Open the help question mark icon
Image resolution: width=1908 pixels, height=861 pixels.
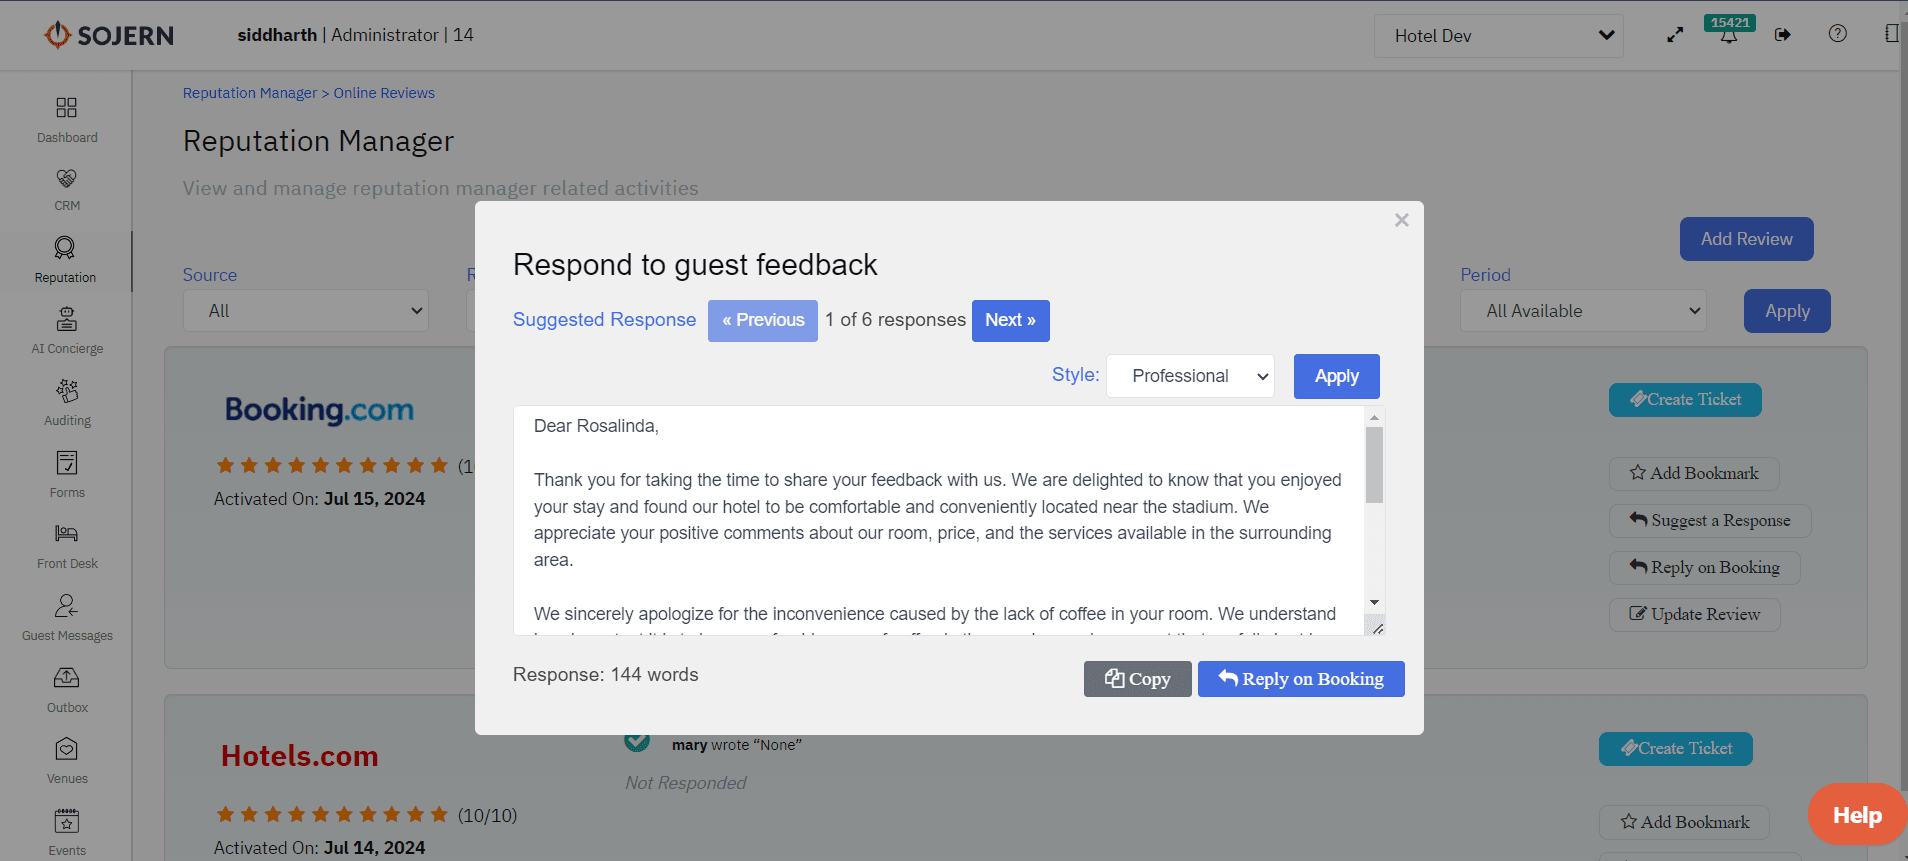pyautogui.click(x=1837, y=33)
